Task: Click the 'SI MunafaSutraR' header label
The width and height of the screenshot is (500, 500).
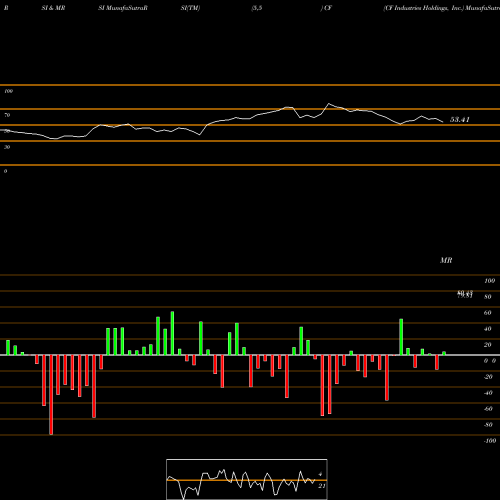Action: 123,8
